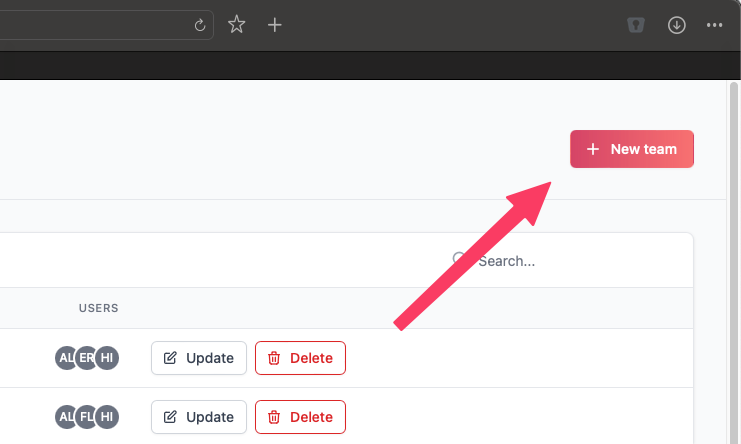Open a new browser tab

[x=275, y=25]
